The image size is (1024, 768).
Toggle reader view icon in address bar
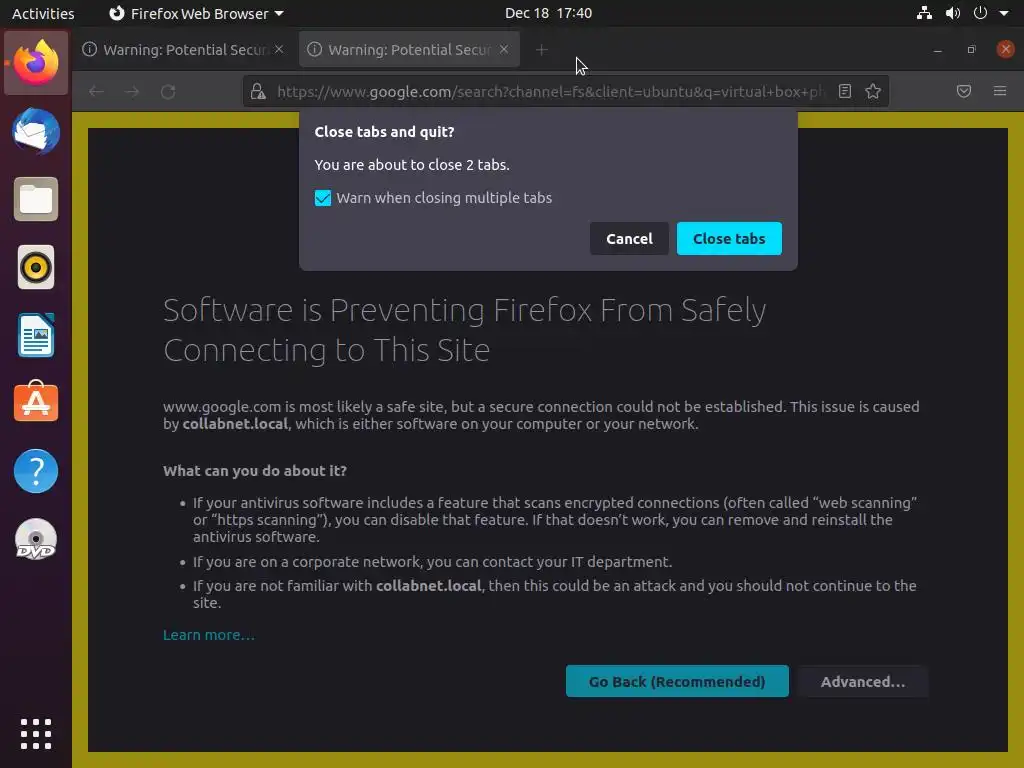click(x=844, y=91)
